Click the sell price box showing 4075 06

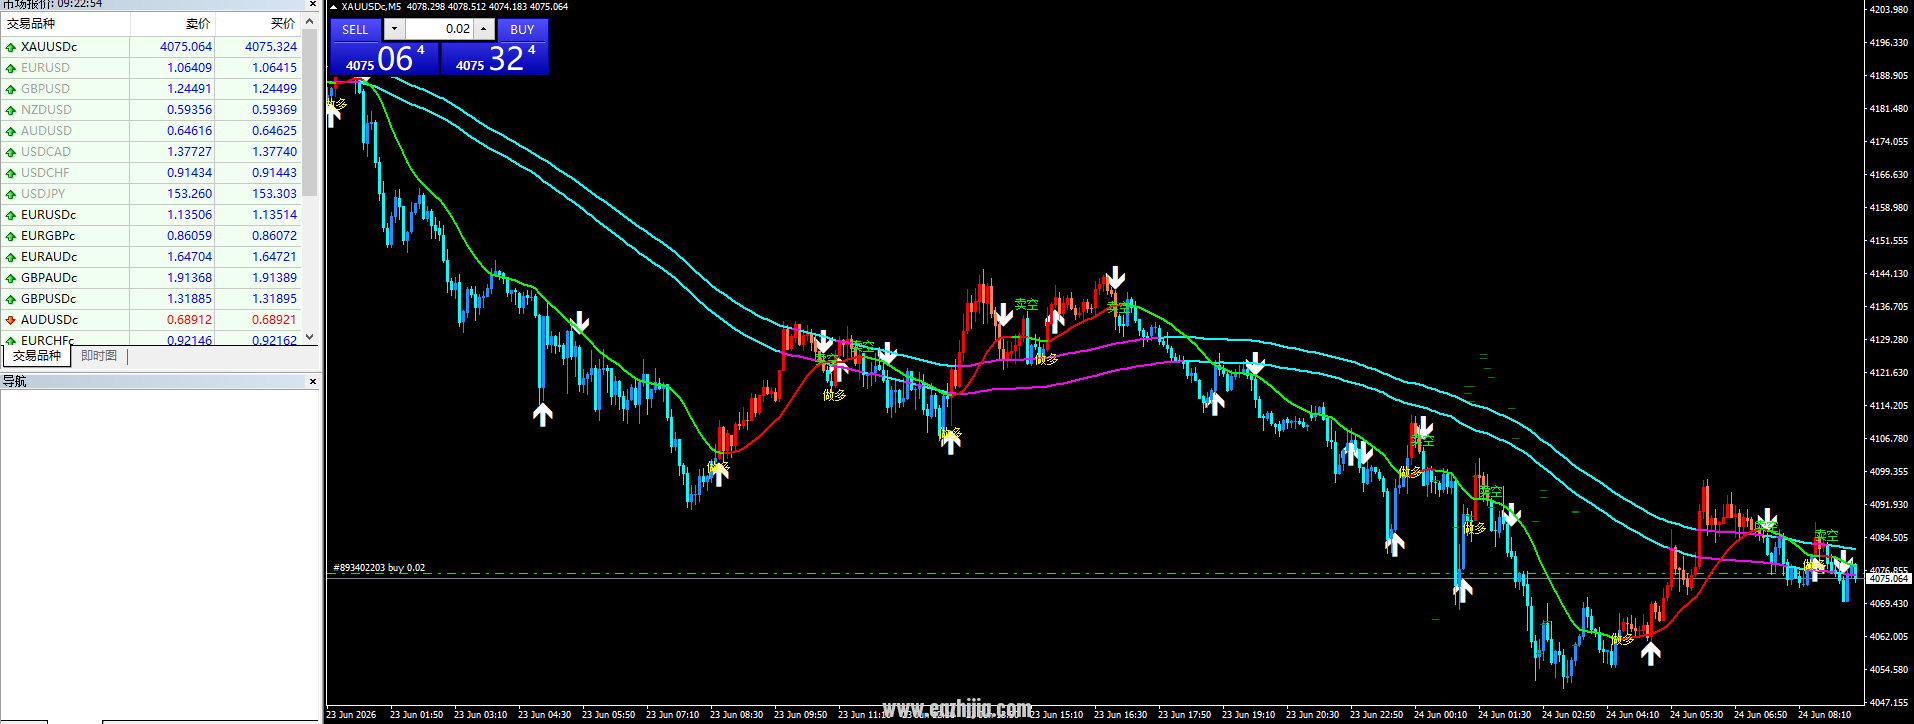385,58
